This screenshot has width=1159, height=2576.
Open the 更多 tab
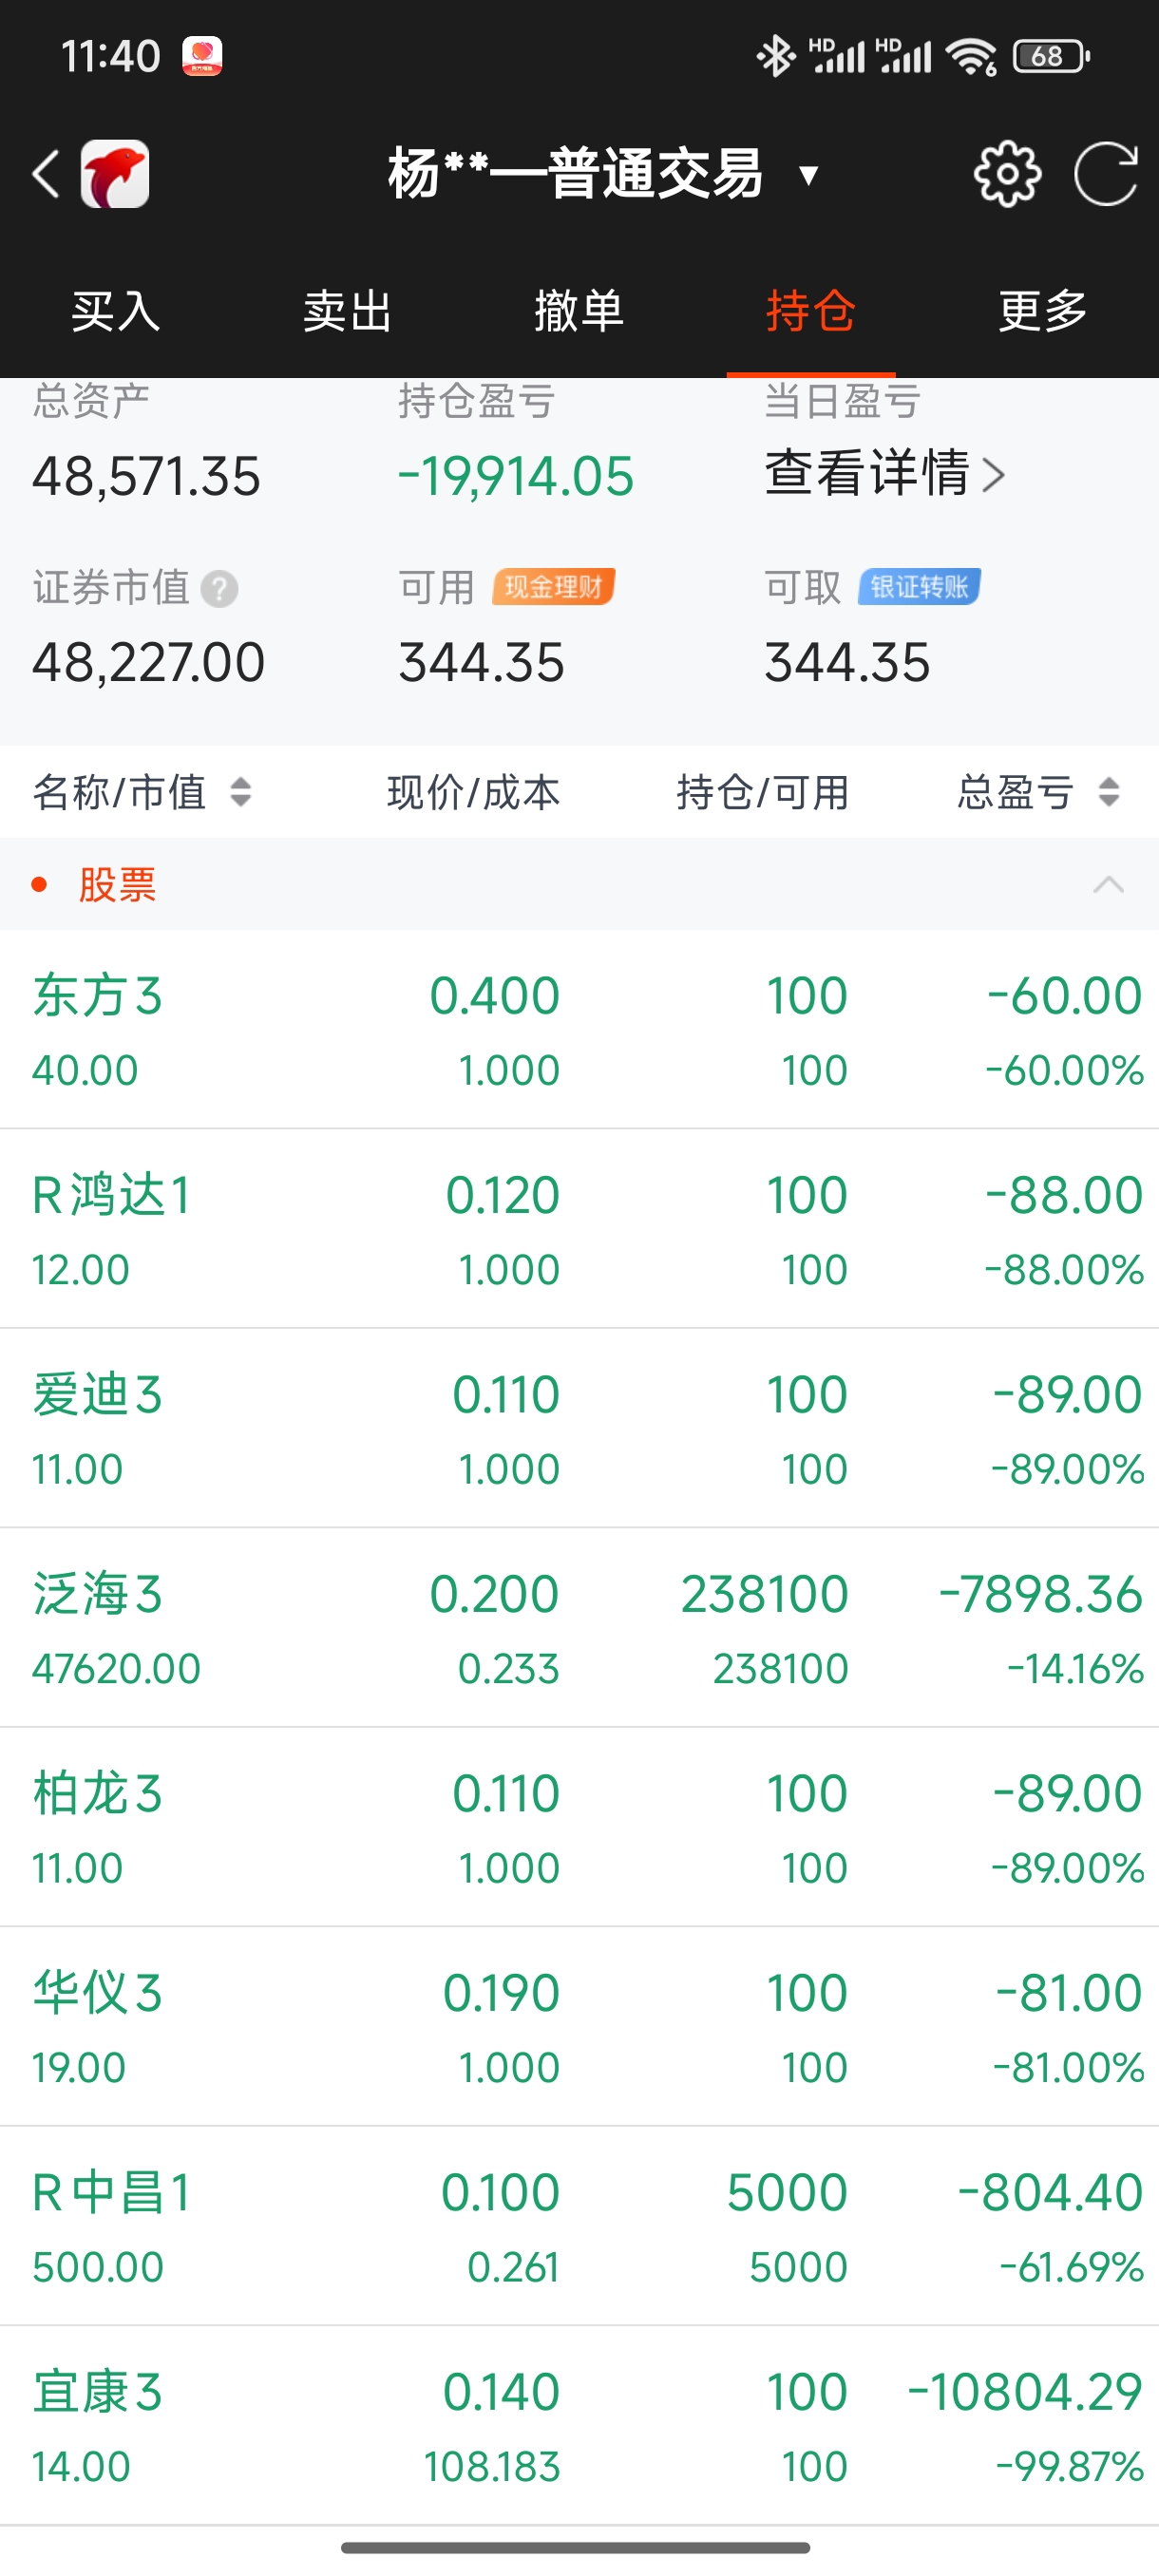(1043, 311)
